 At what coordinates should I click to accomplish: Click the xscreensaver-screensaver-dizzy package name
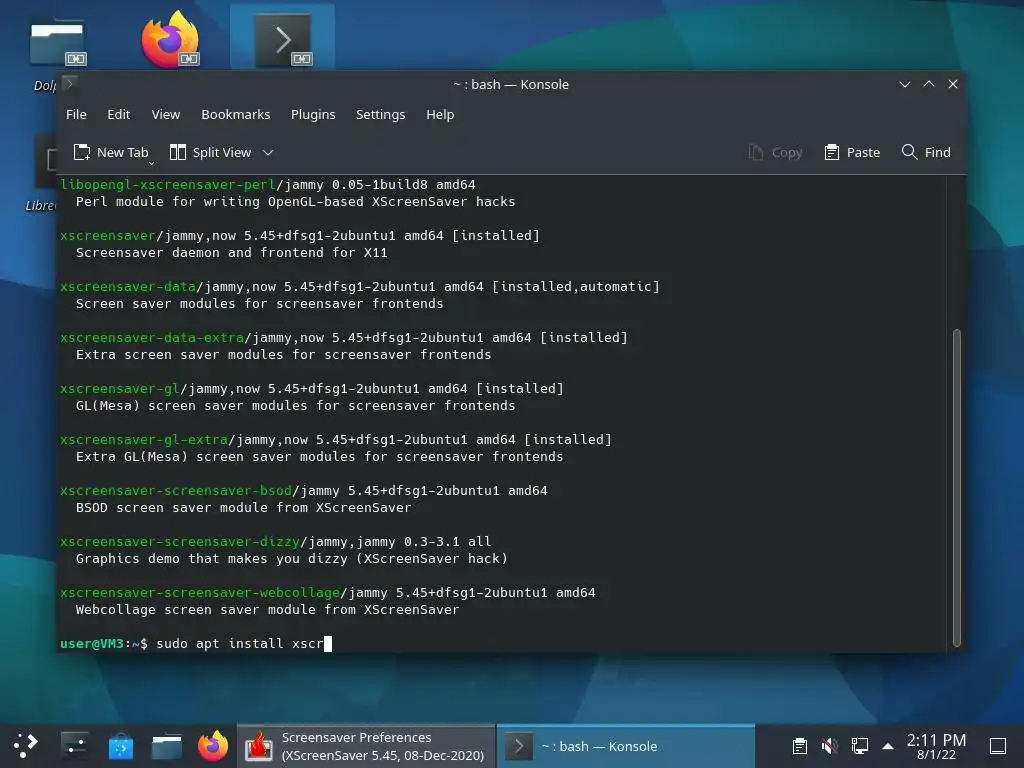click(x=180, y=541)
